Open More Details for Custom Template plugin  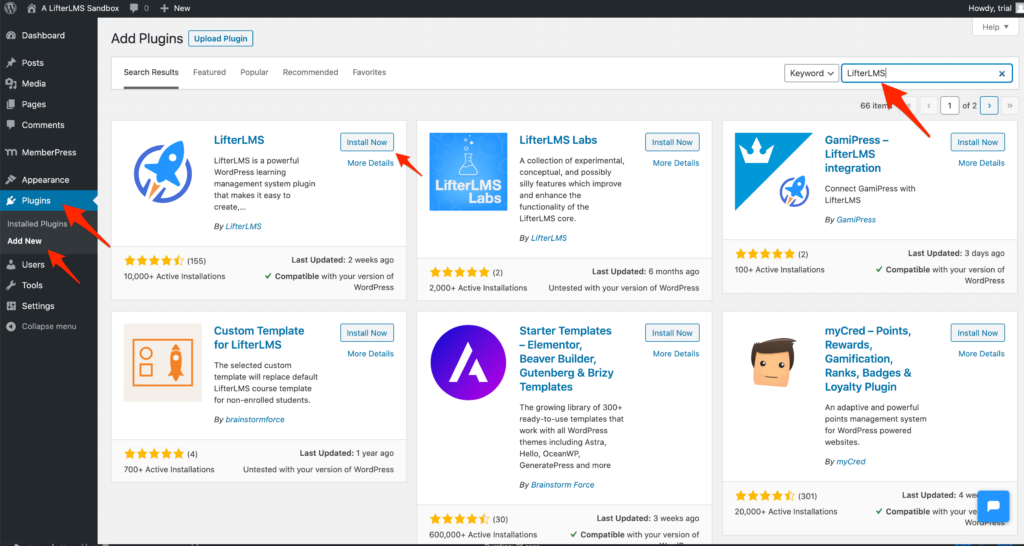click(370, 354)
